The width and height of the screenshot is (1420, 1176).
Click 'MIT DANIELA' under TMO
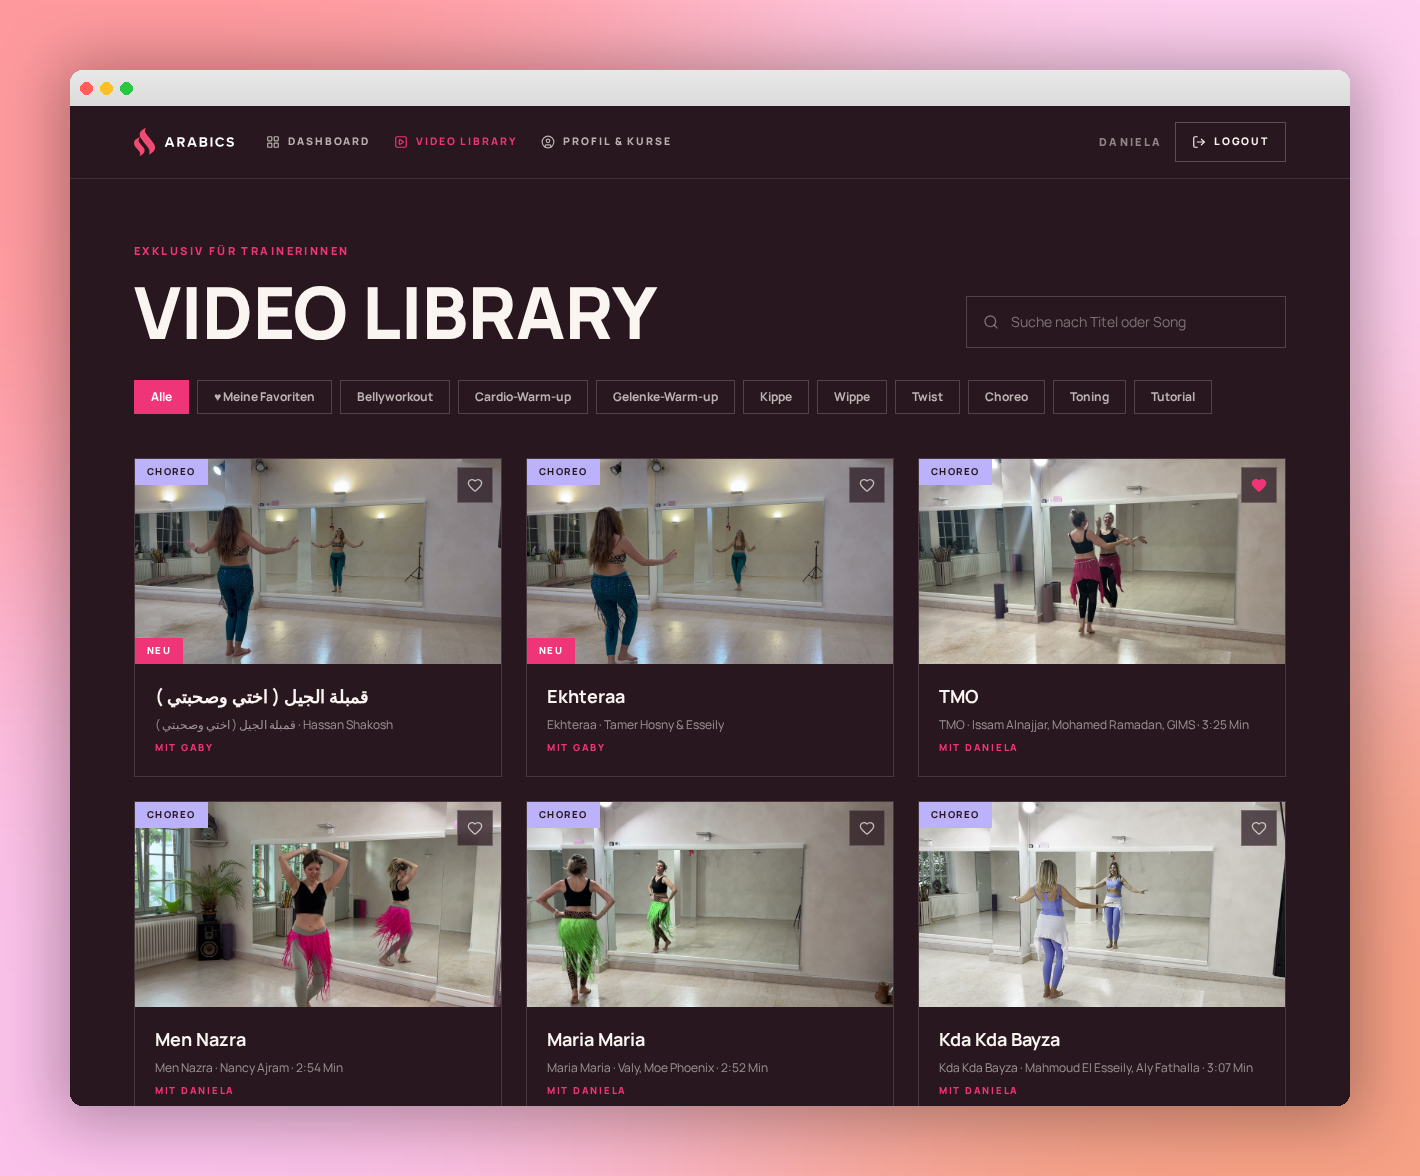click(978, 748)
